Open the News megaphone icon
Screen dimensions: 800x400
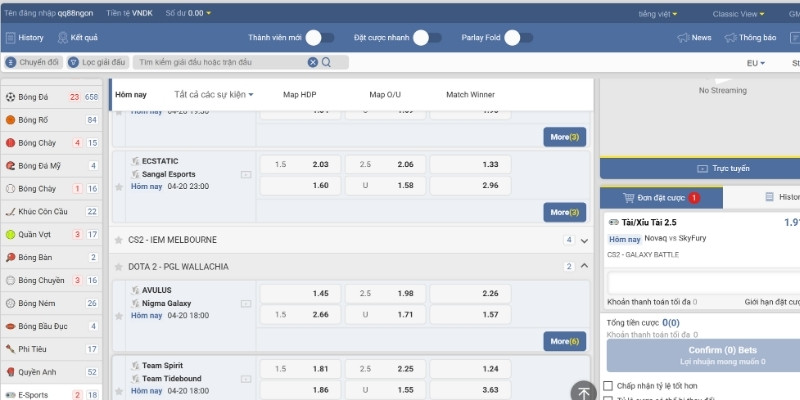click(683, 37)
